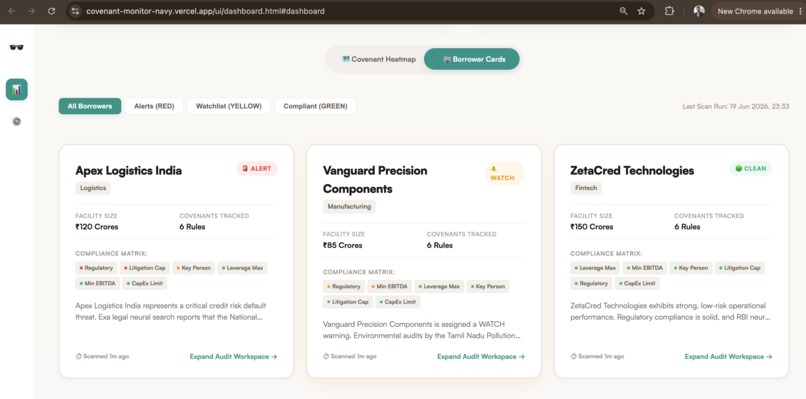
Task: Click the New Chrome available button
Action: [757, 11]
